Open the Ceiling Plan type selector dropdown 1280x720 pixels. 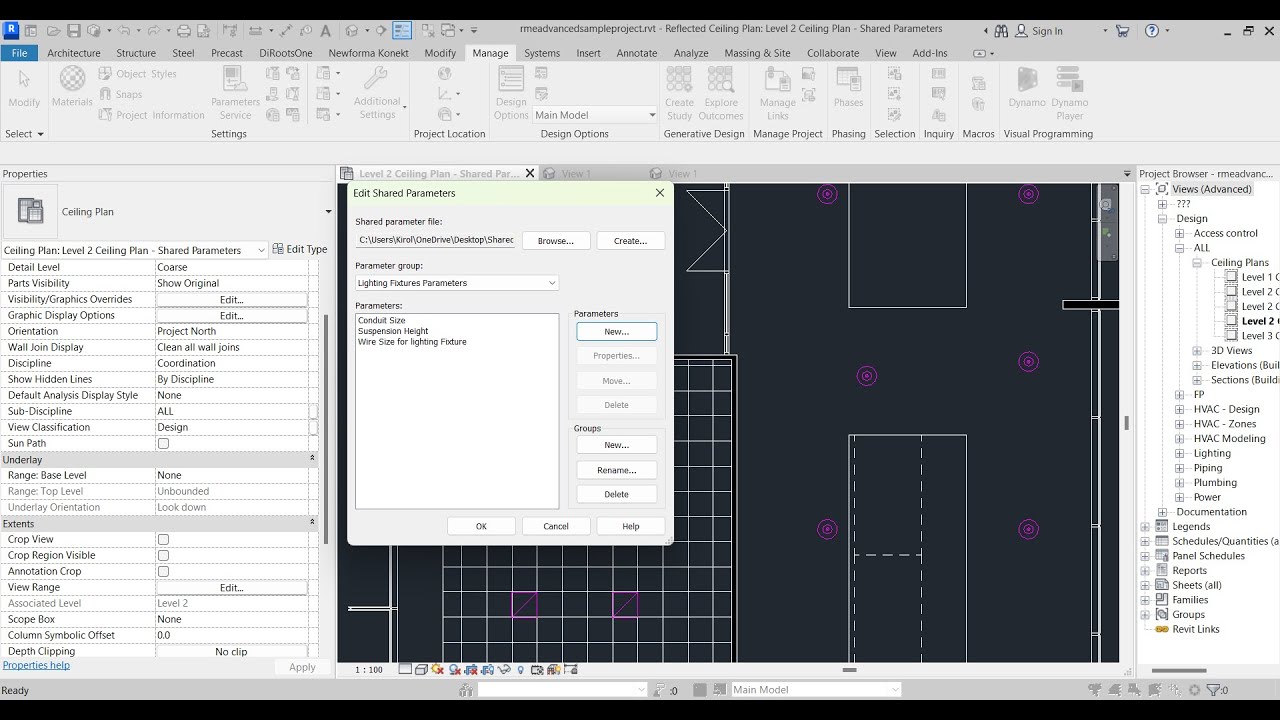click(327, 212)
